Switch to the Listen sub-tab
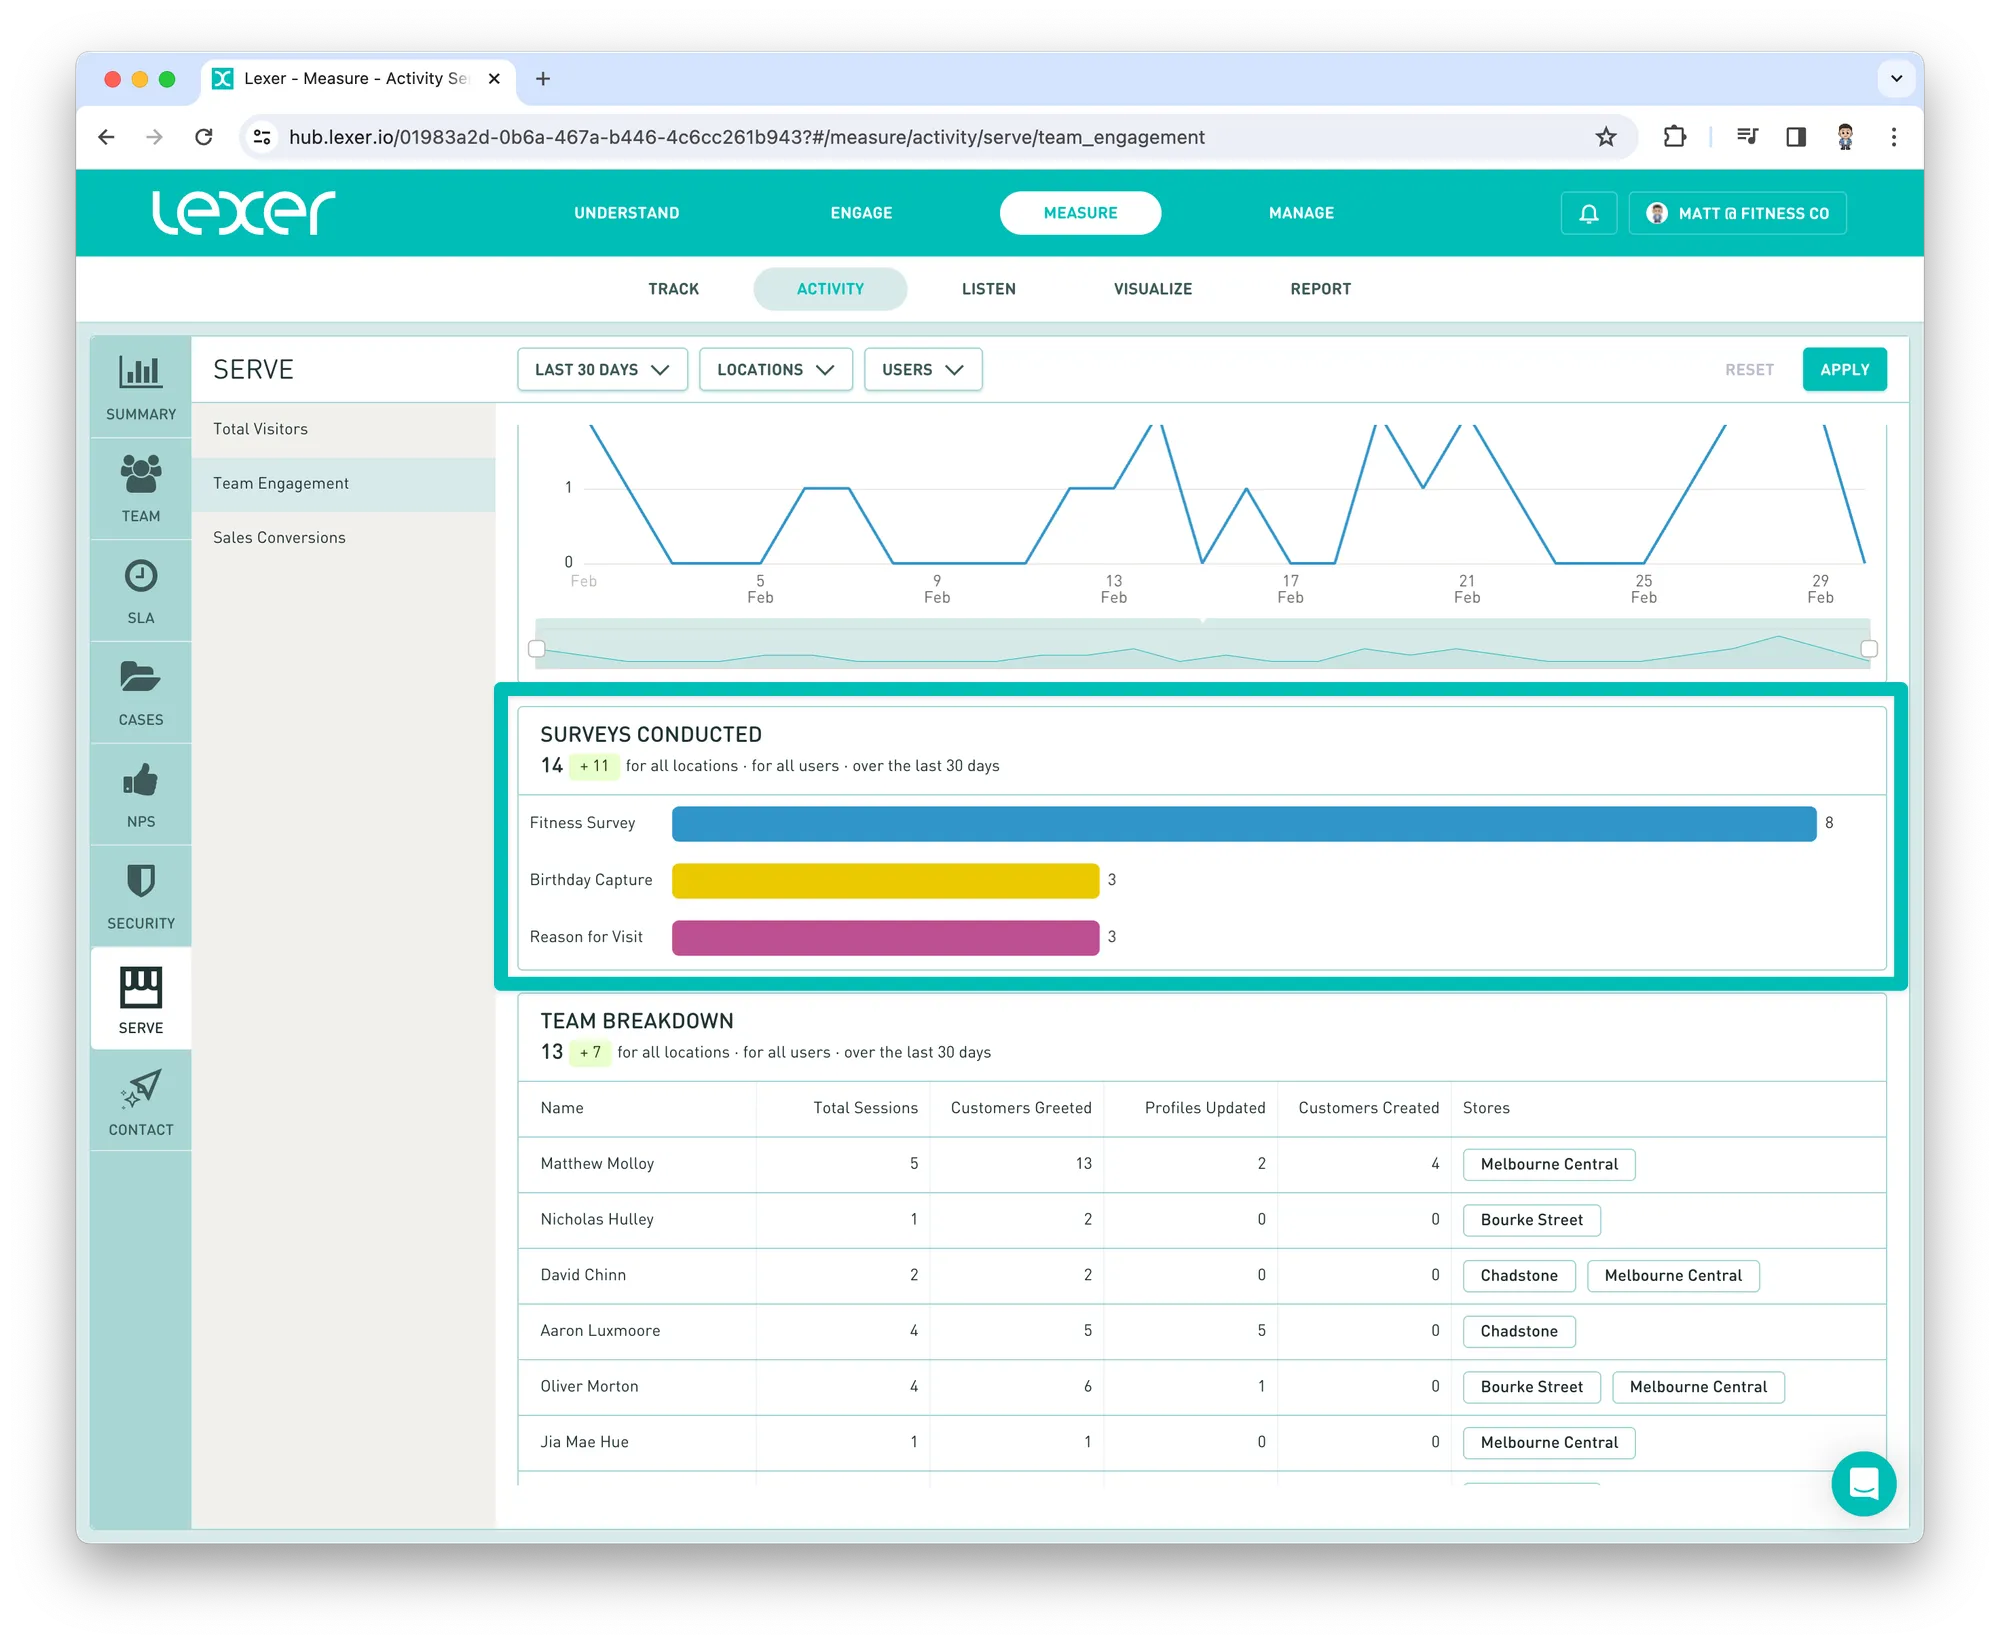 coord(988,289)
